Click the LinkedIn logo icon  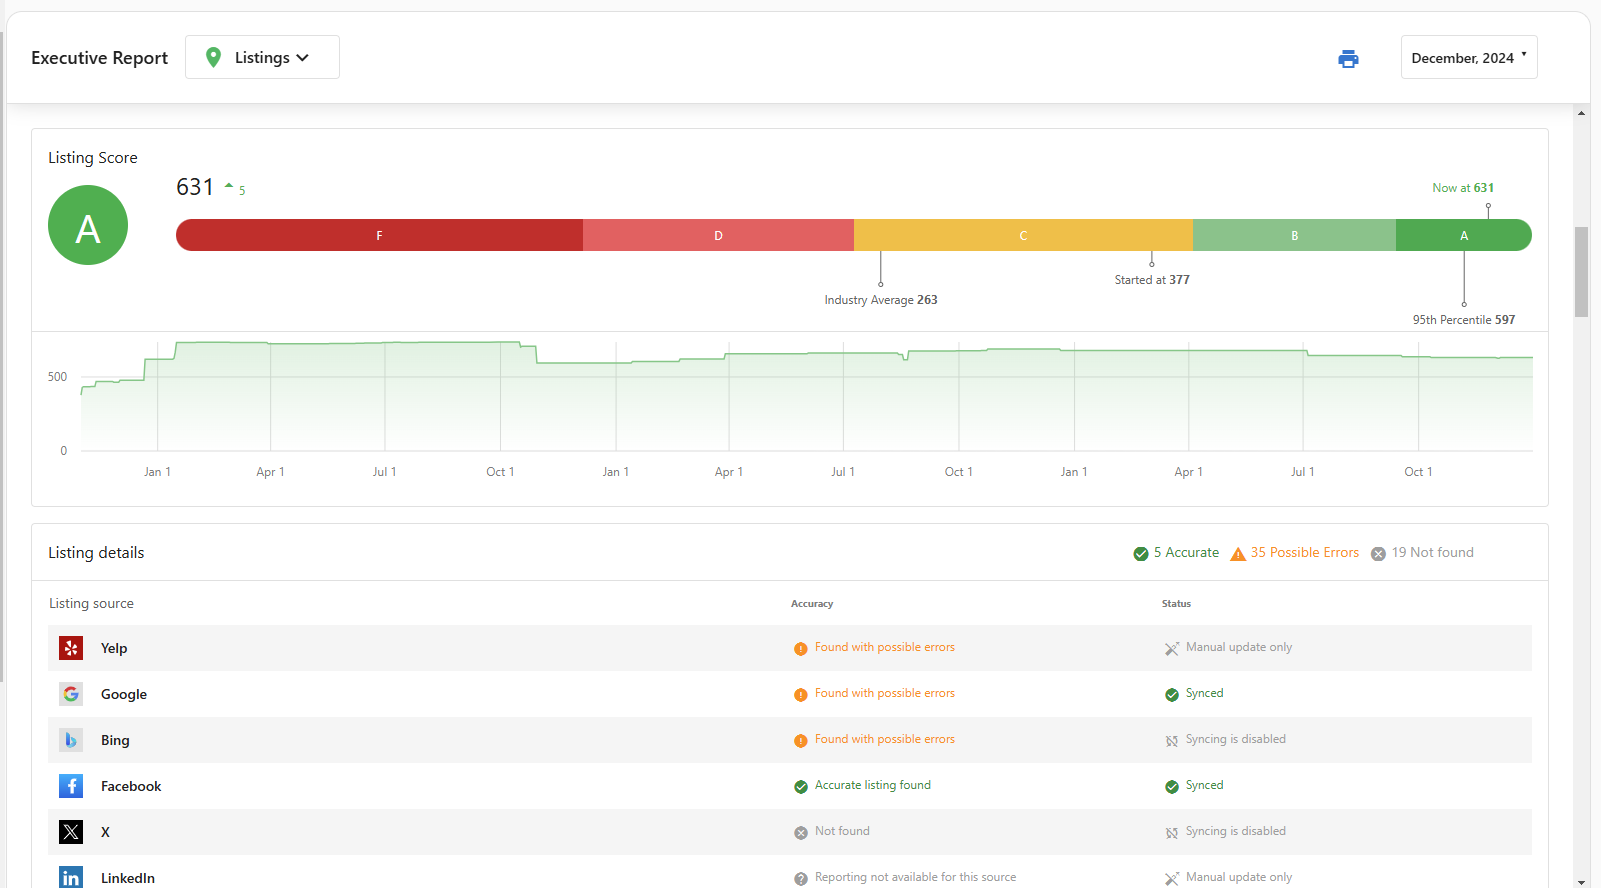pyautogui.click(x=71, y=877)
